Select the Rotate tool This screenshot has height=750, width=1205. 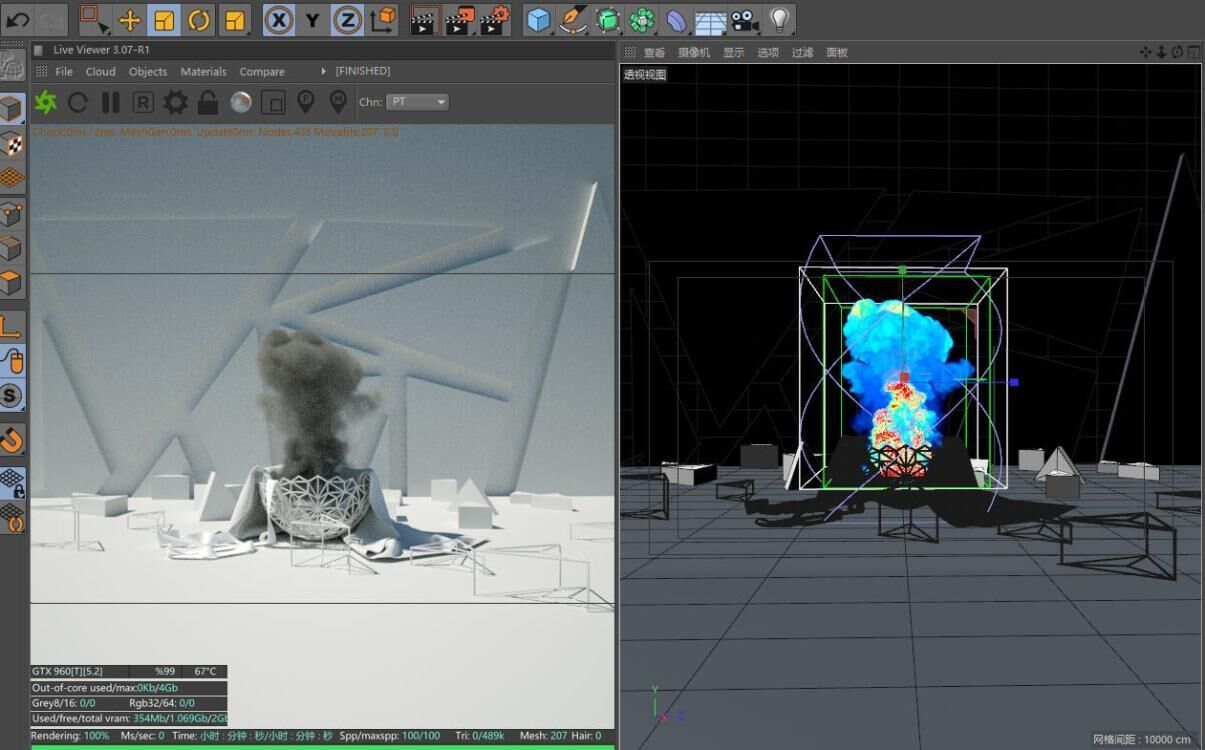(x=199, y=20)
